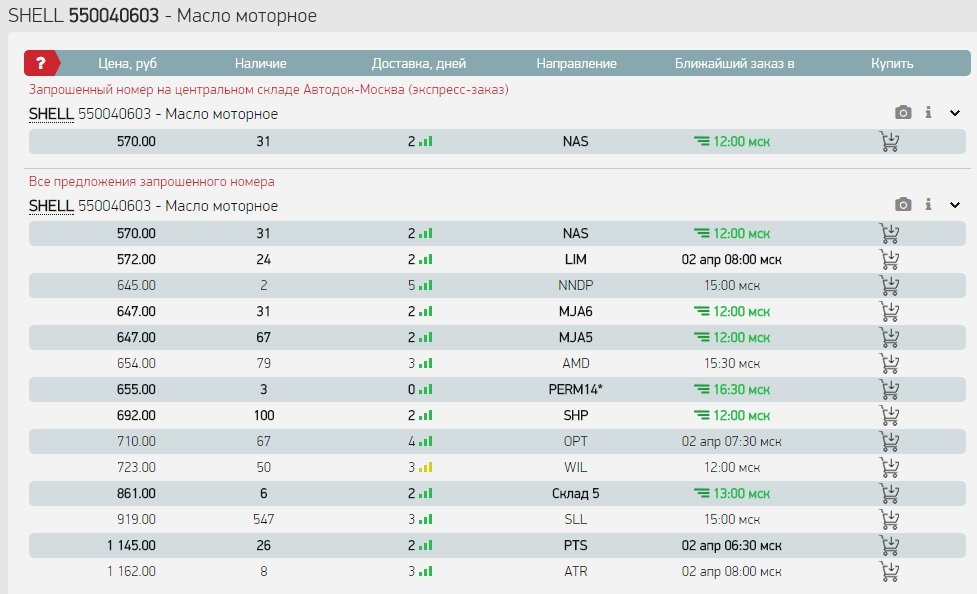Open SHELL brand link in express-order section
The width and height of the screenshot is (977, 594).
pos(51,114)
